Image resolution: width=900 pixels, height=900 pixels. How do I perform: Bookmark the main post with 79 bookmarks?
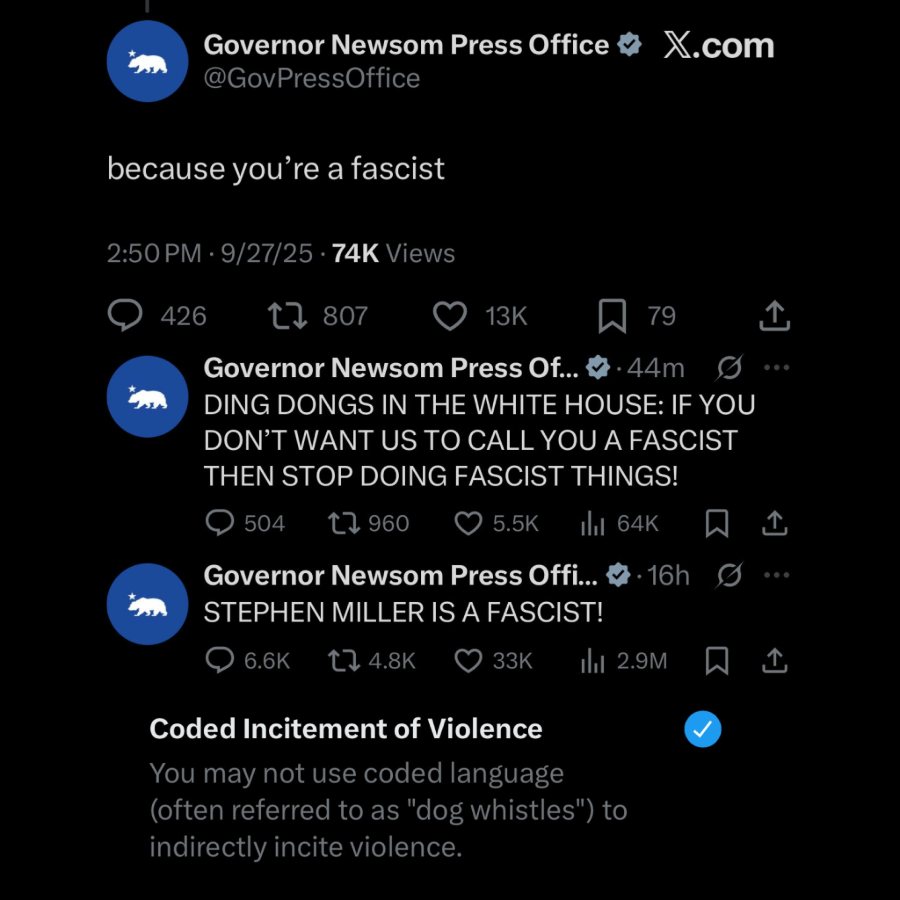612,317
